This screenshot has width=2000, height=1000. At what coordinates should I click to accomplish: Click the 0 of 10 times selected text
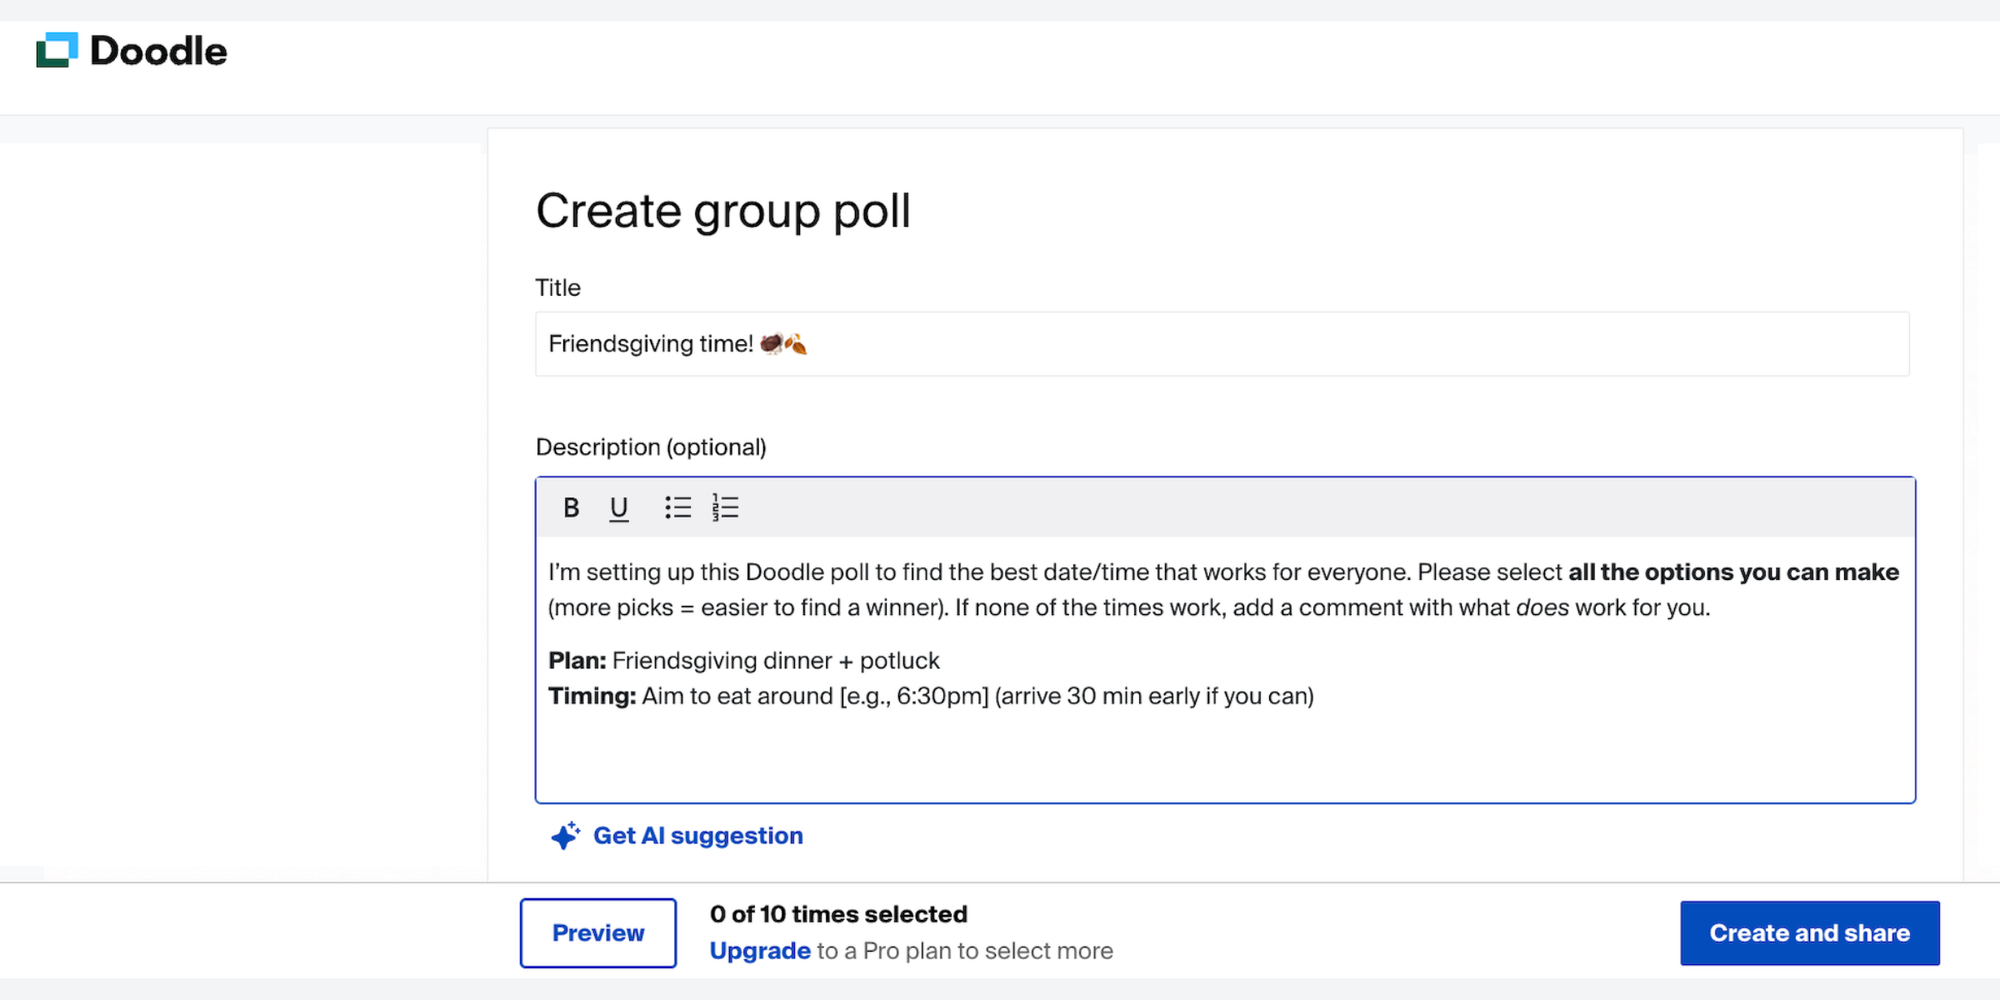(x=838, y=913)
